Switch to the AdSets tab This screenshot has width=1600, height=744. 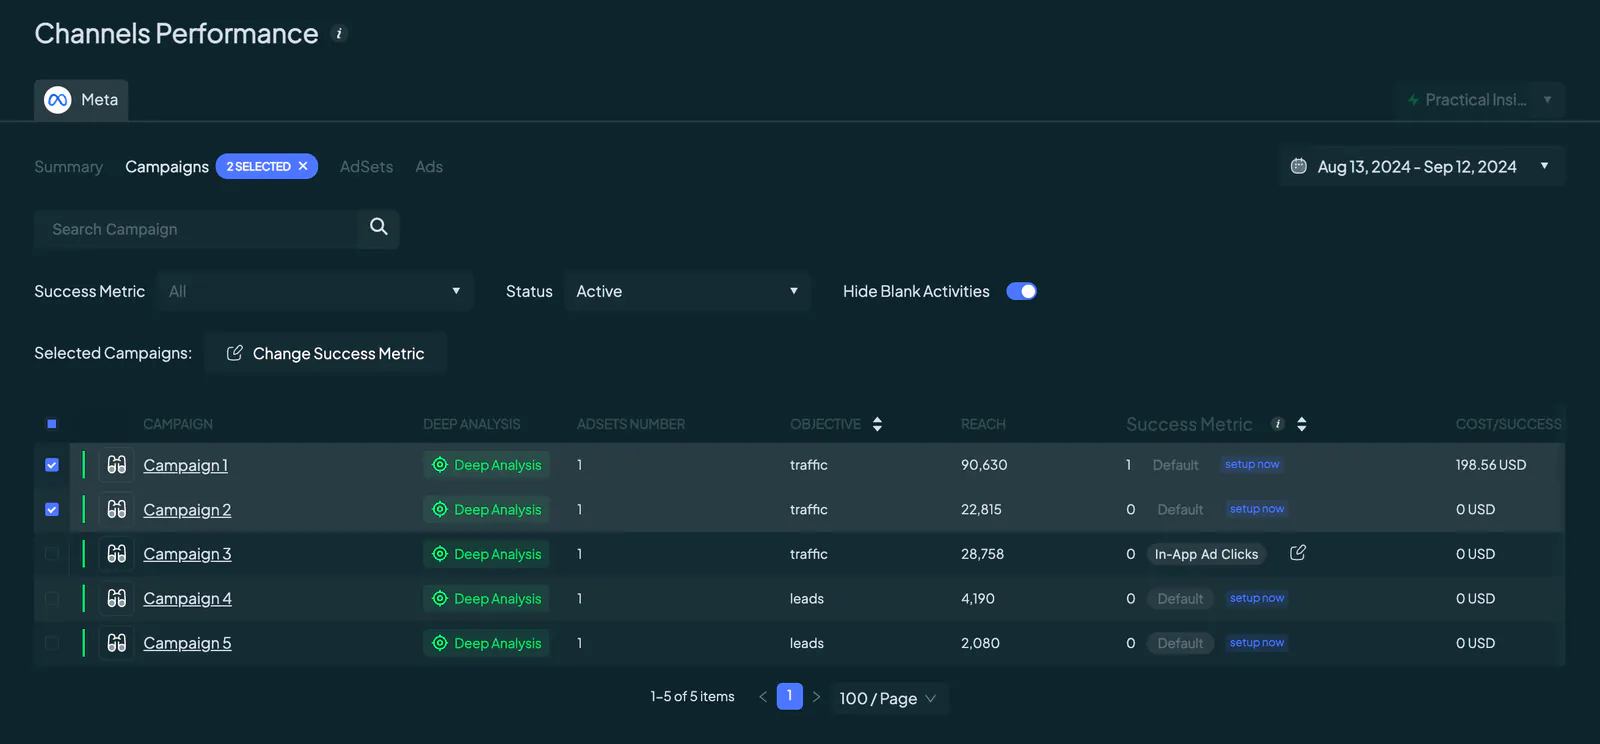[x=366, y=167]
